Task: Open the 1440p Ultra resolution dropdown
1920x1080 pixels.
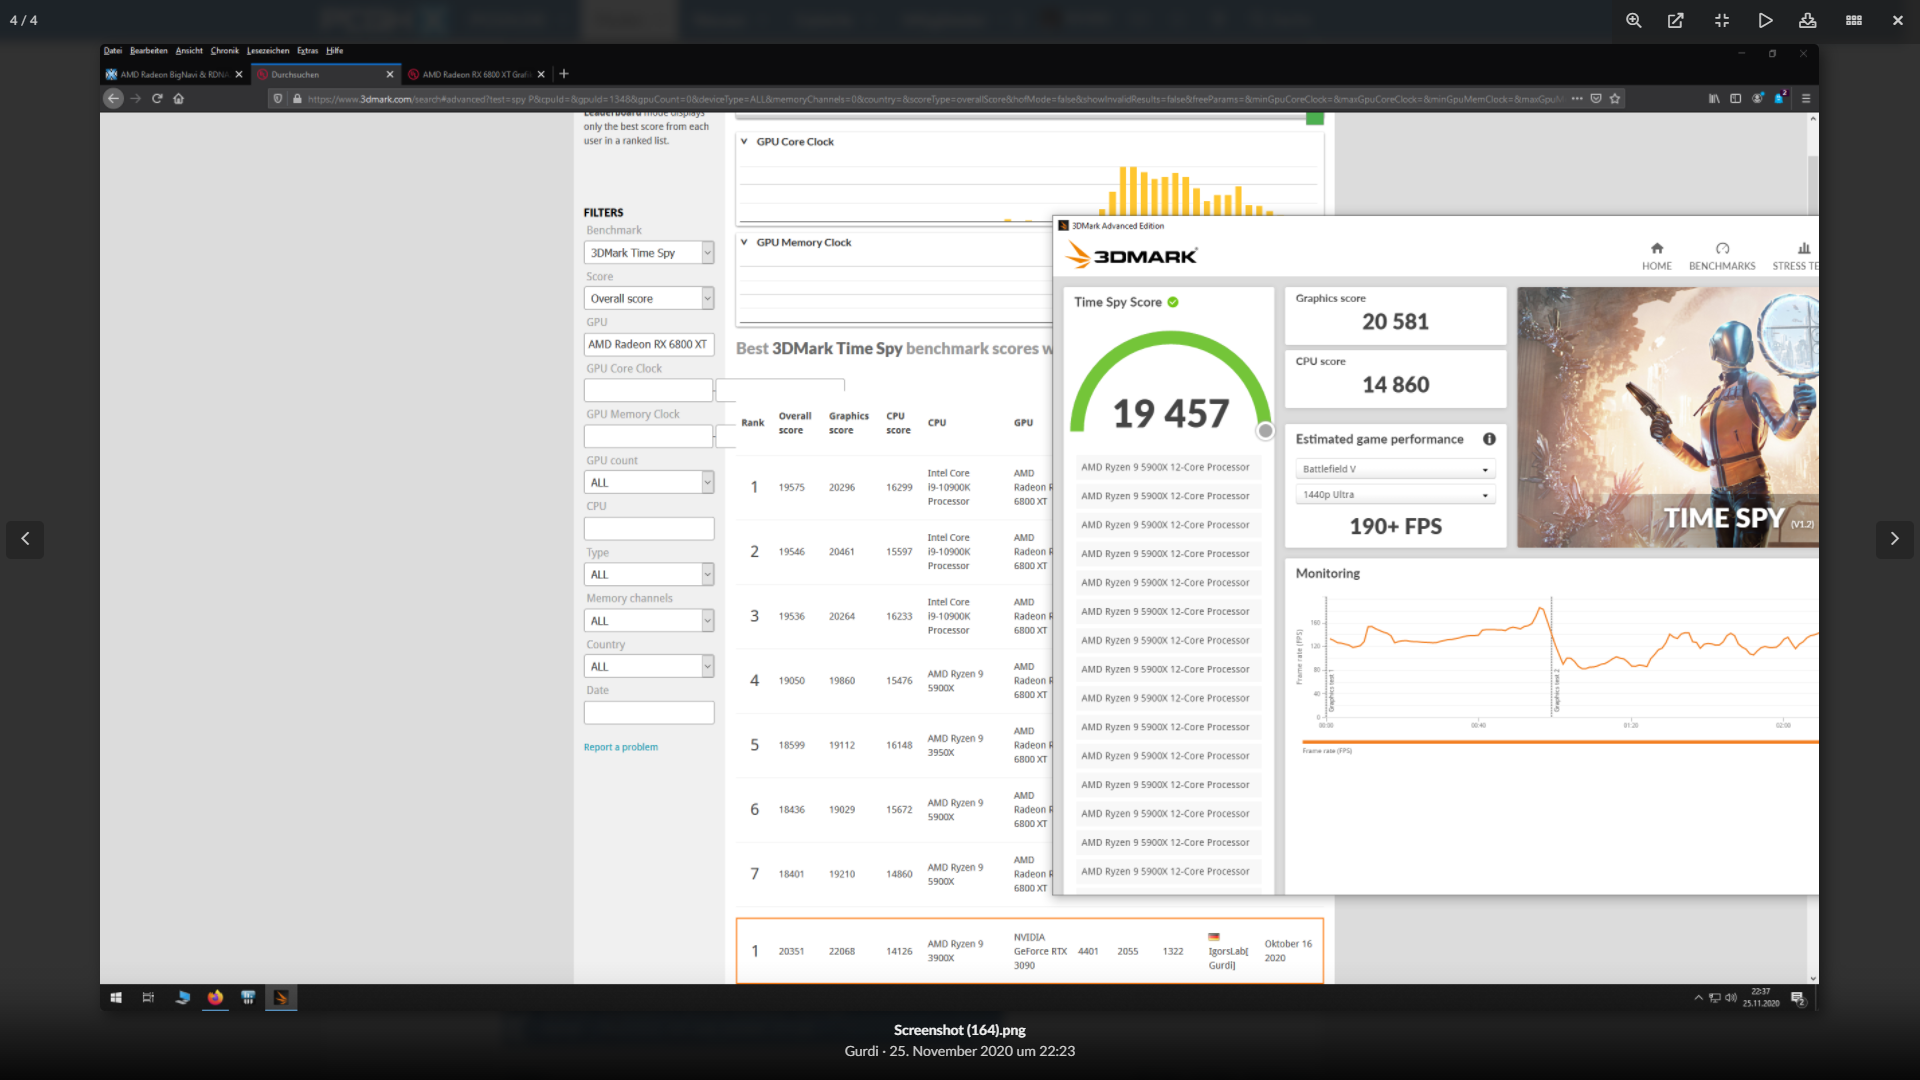Action: (x=1395, y=495)
